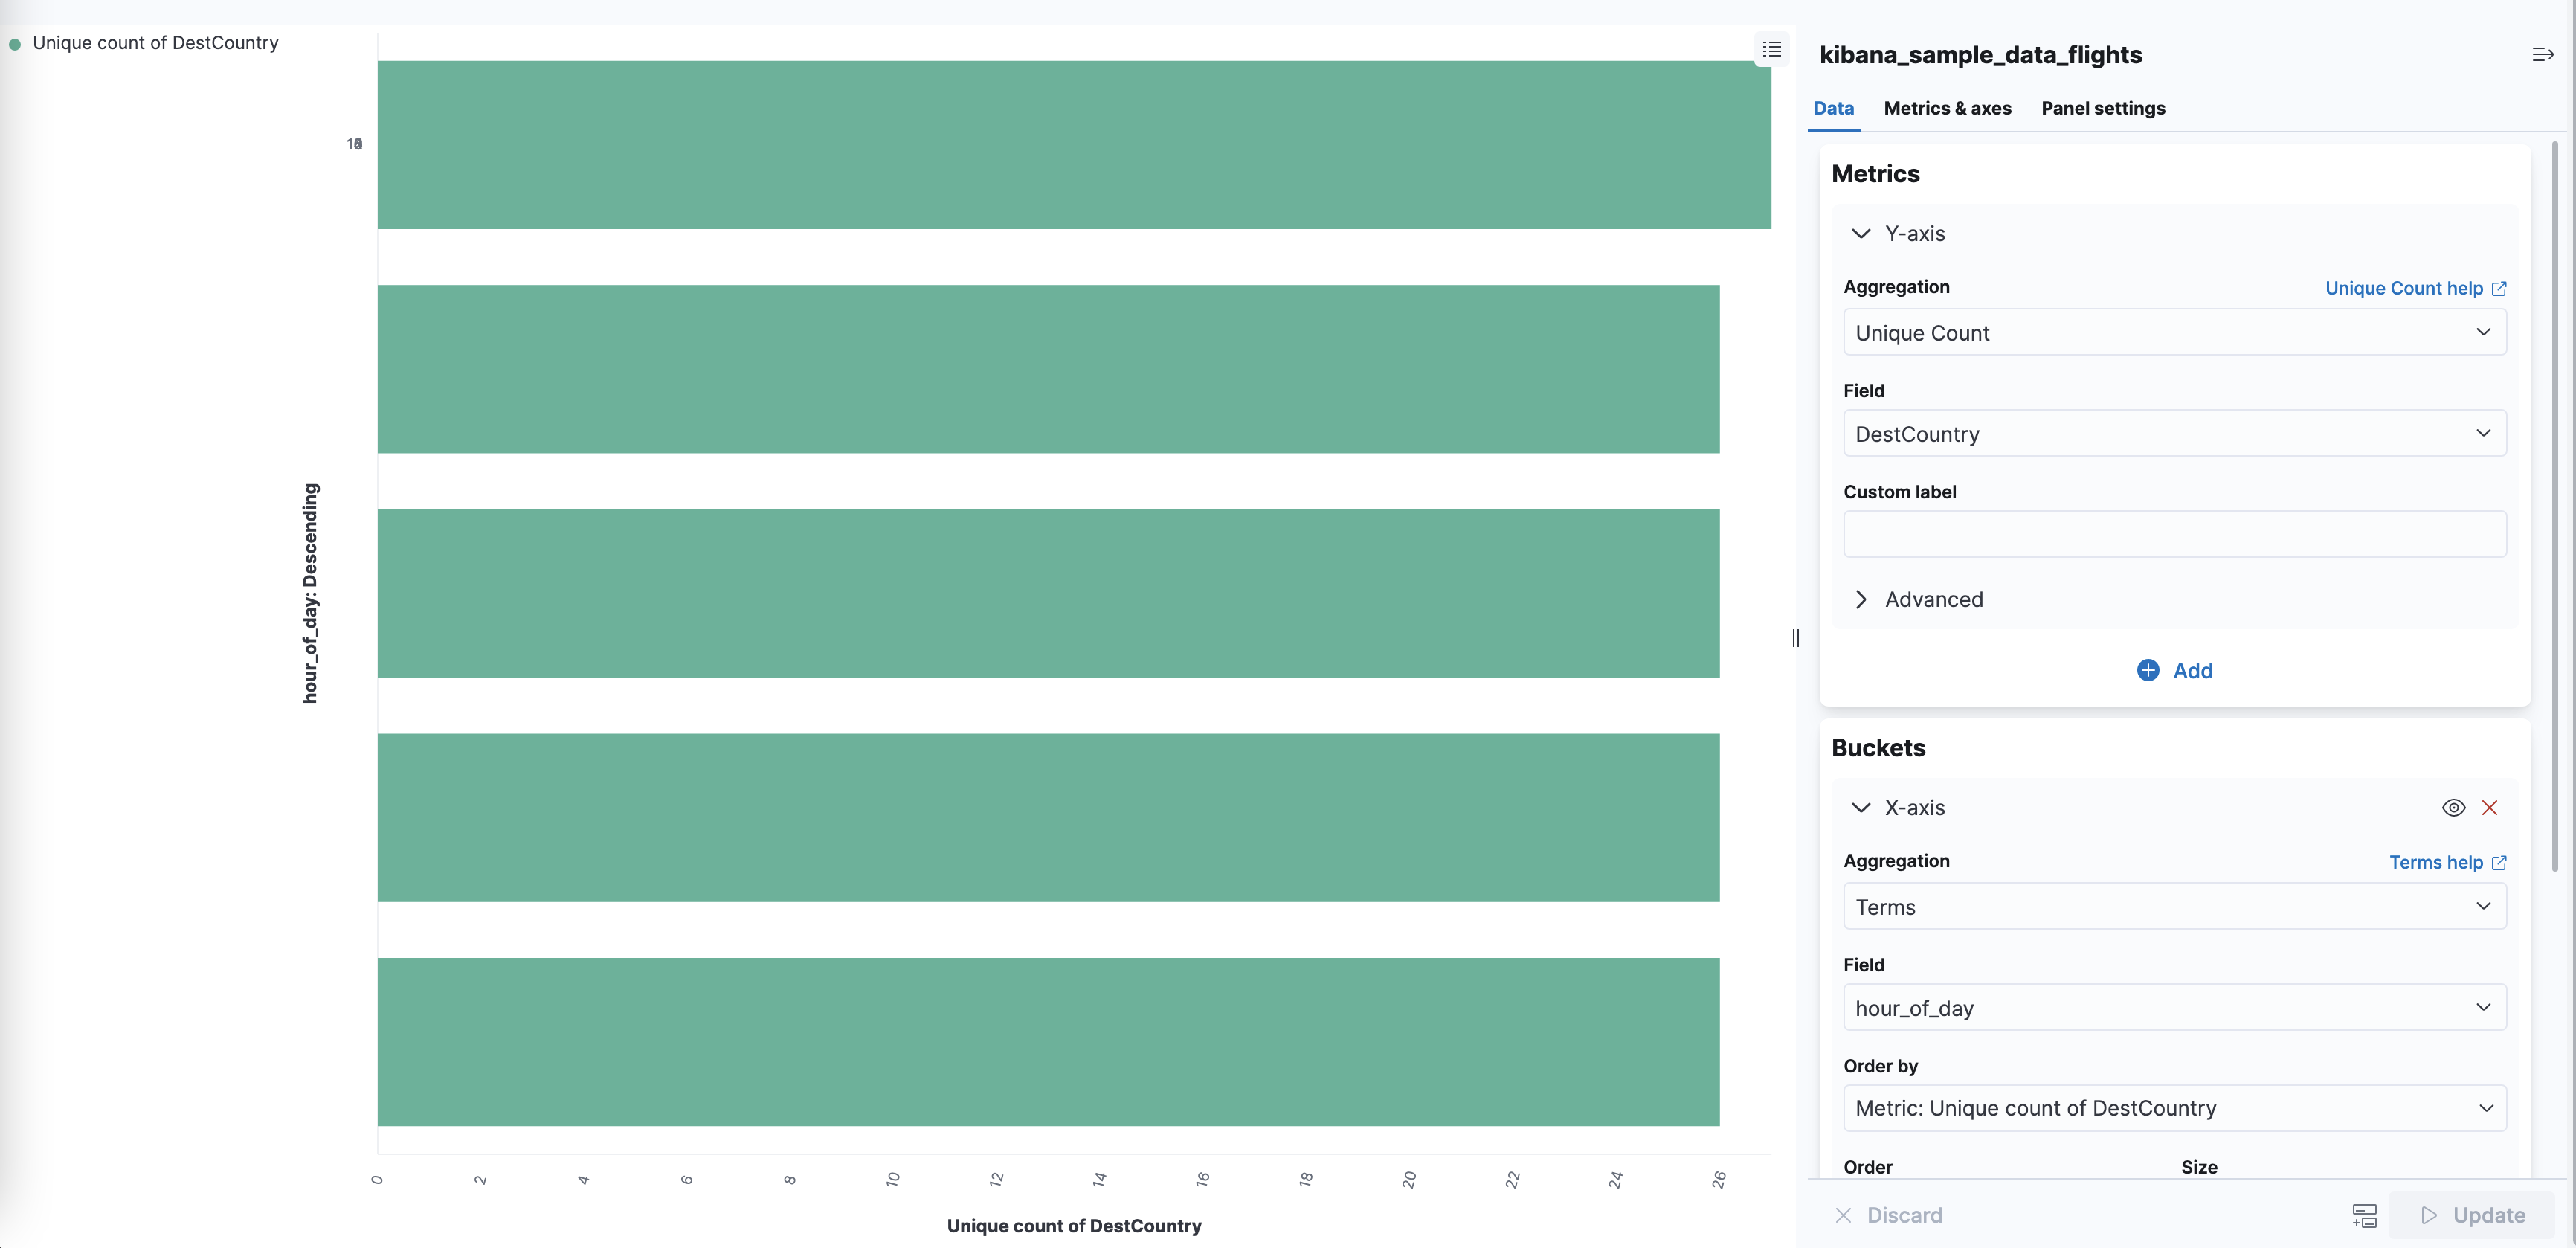
Task: Toggle the chart legend list icon
Action: [1772, 49]
